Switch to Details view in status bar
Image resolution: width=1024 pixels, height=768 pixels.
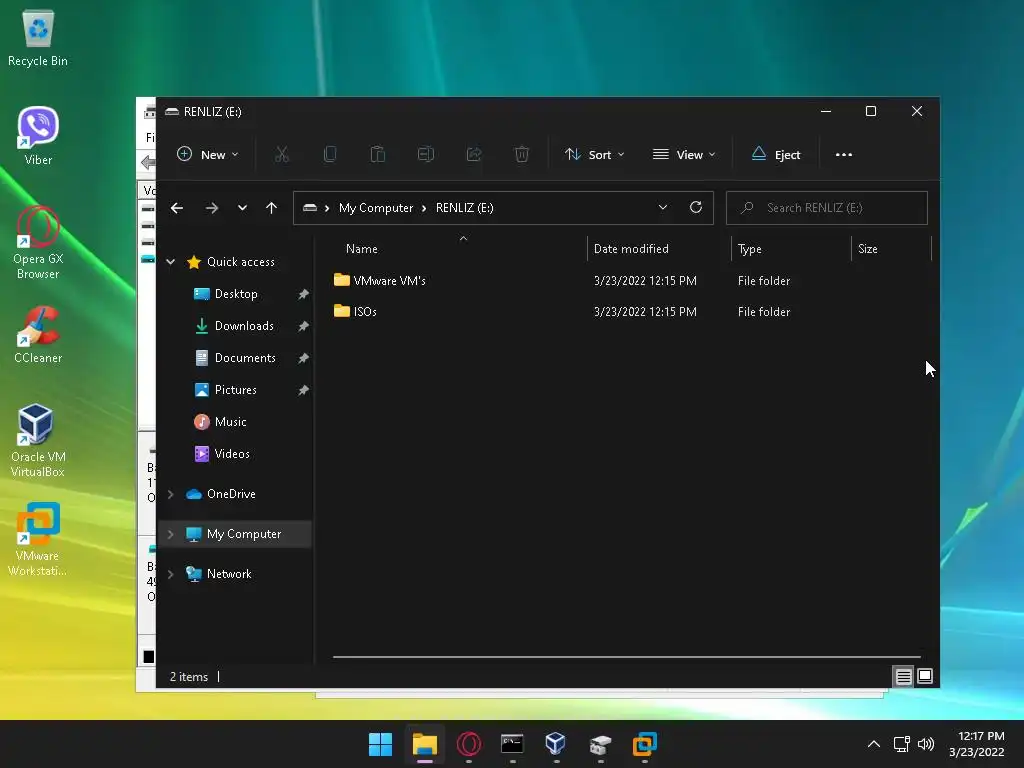(x=903, y=677)
